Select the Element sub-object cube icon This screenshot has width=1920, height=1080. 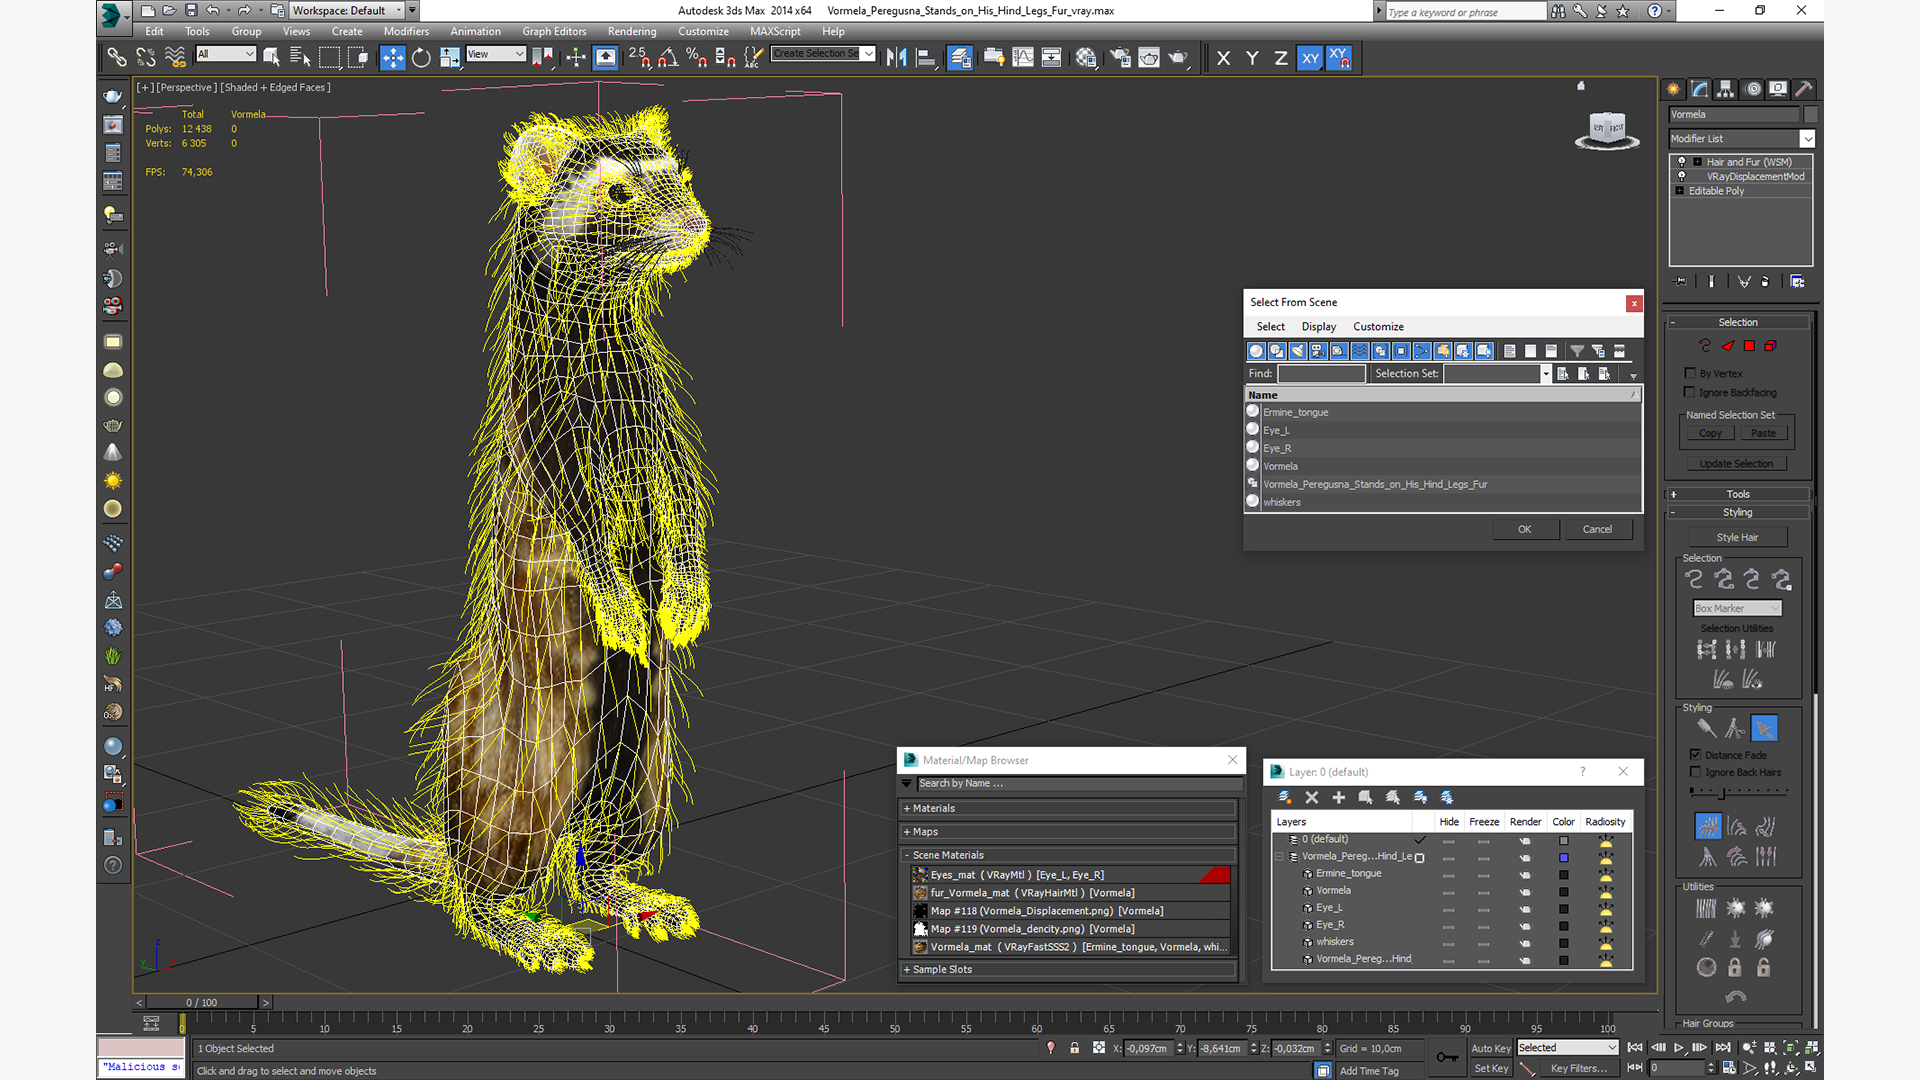pyautogui.click(x=1770, y=346)
